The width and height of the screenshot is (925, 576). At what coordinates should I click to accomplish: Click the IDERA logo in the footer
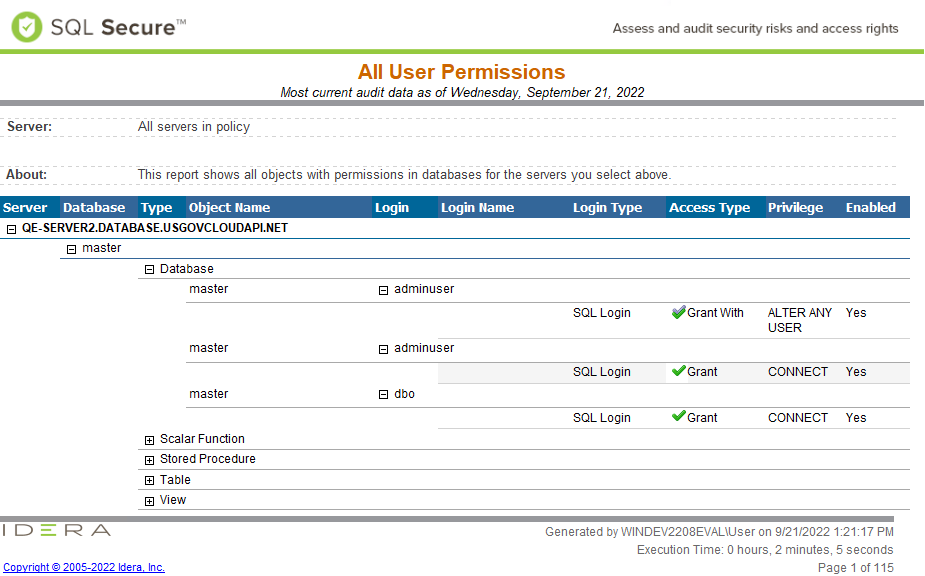point(56,530)
